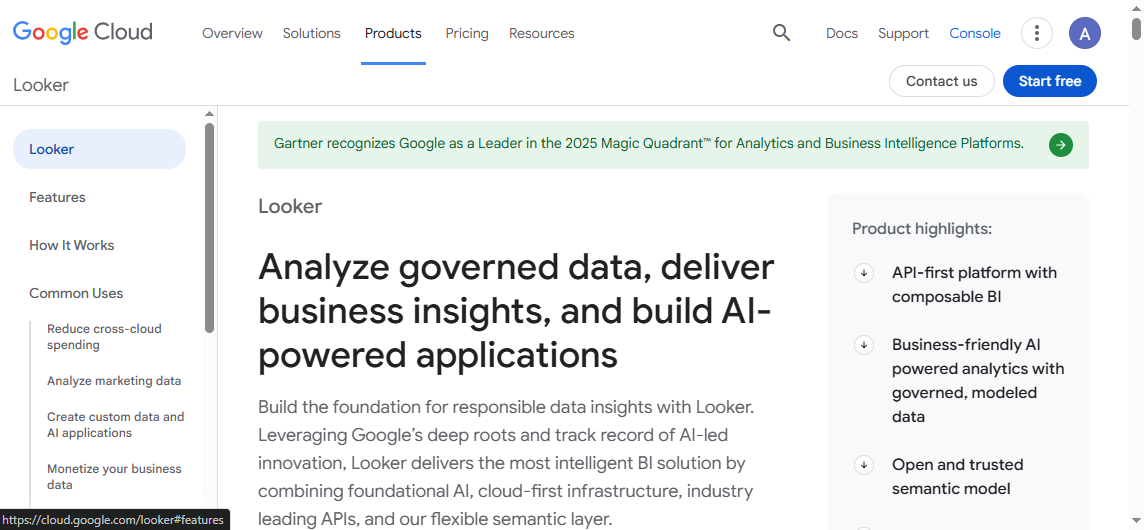Viewport: 1144px width, 530px height.
Task: Expand API-first platform highlight arrow
Action: 864,273
